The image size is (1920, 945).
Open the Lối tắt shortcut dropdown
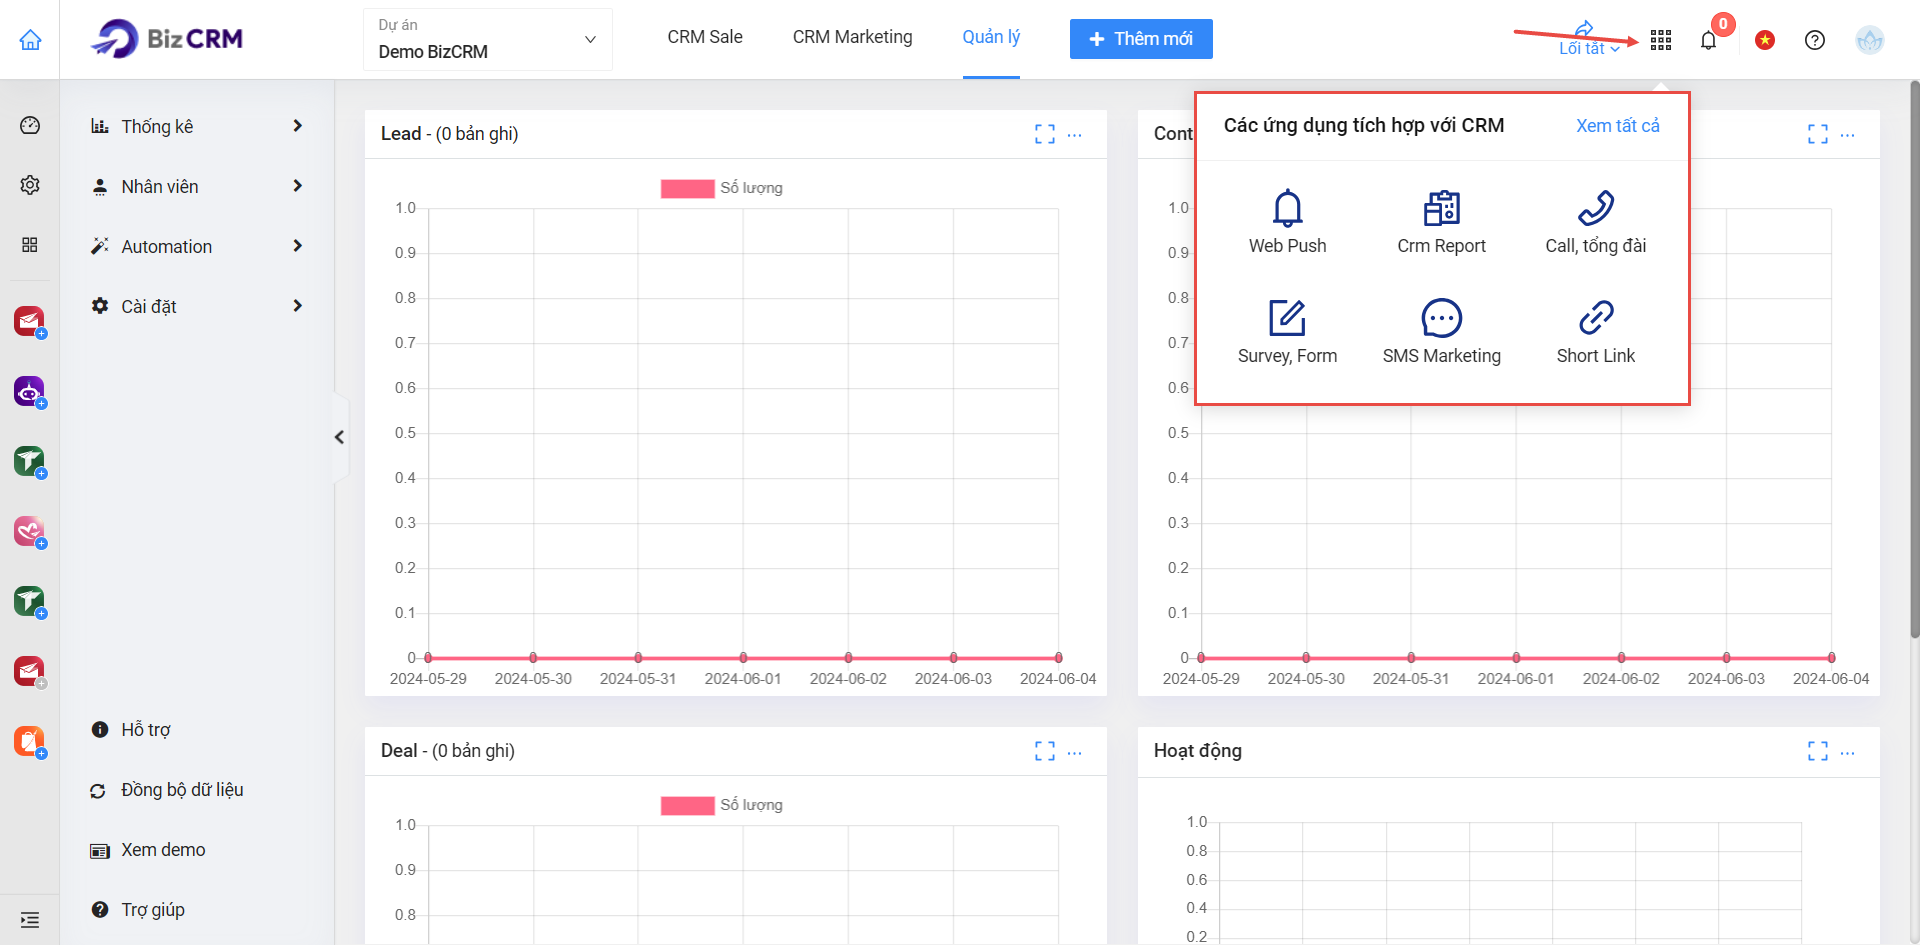click(x=1589, y=39)
